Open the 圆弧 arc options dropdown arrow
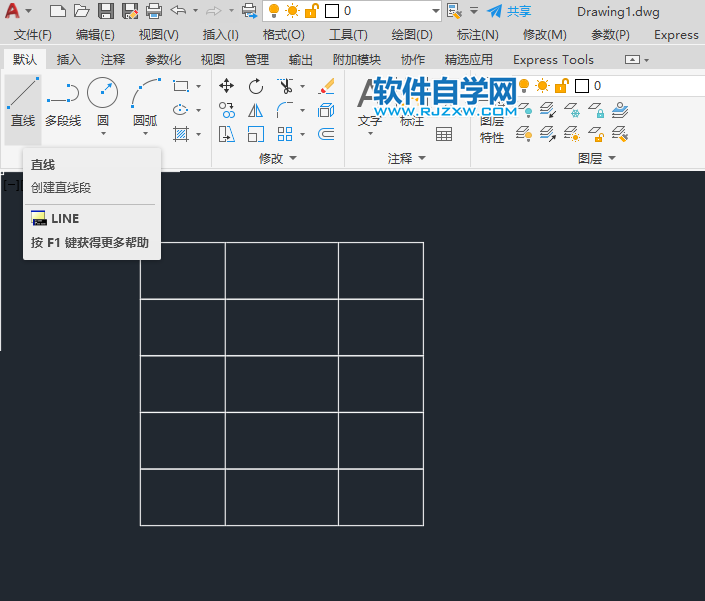 tap(145, 134)
